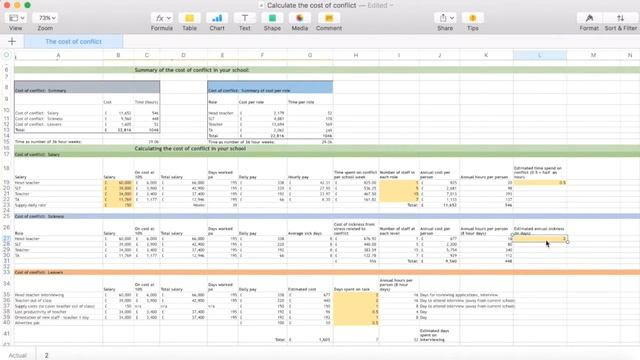Open the Shape picker
Image resolution: width=640 pixels, height=360 pixels.
coord(272,18)
